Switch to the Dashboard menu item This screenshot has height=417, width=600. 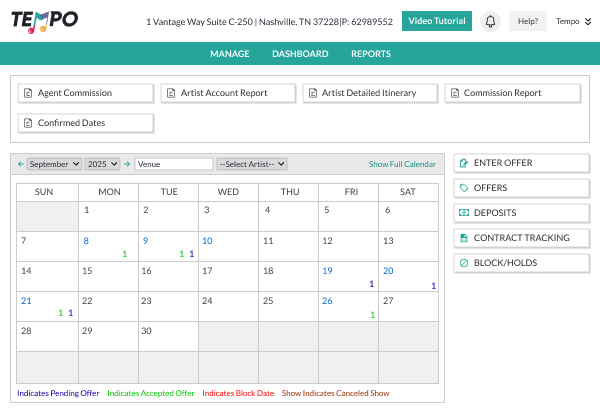[x=300, y=54]
